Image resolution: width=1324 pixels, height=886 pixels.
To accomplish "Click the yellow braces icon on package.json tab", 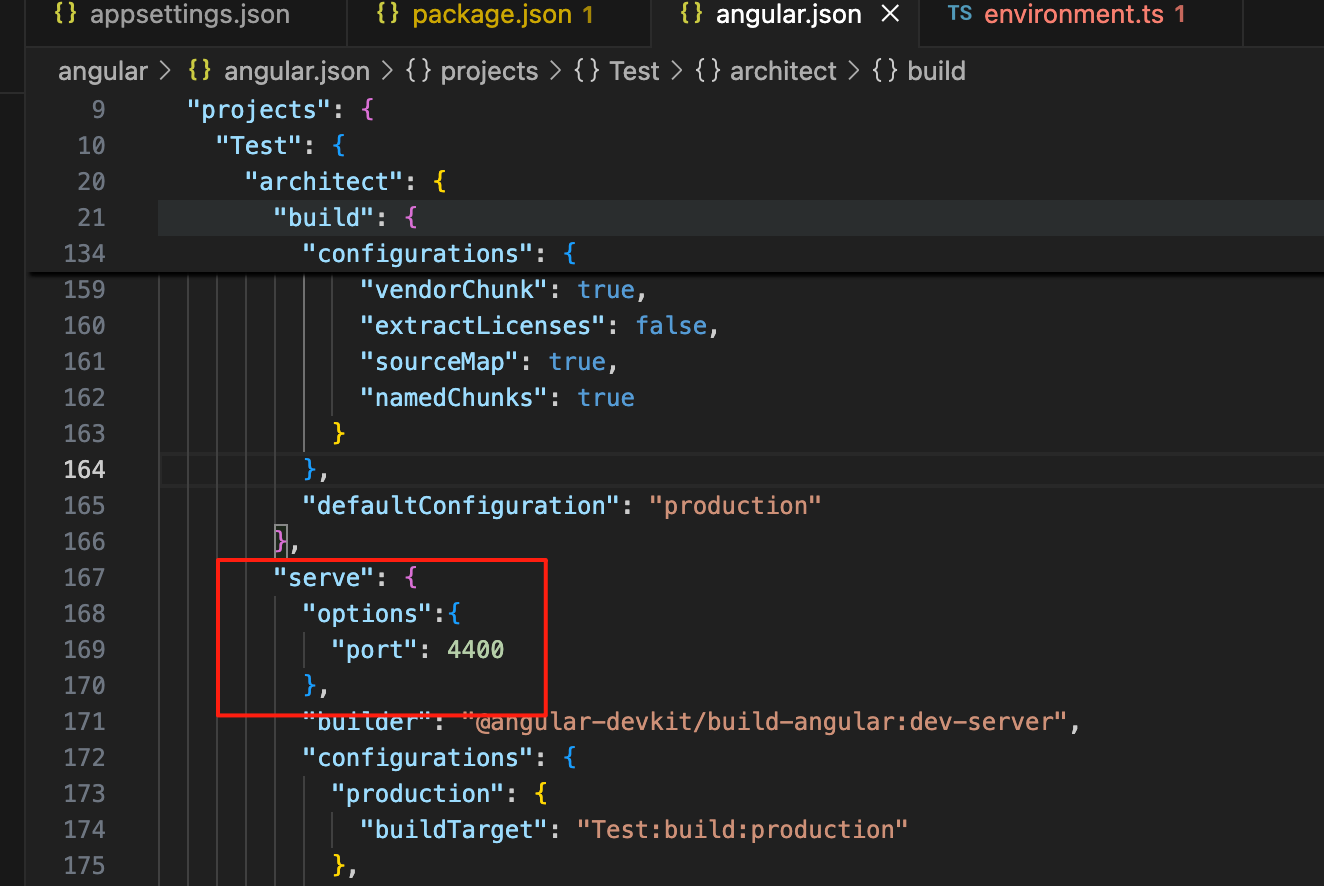I will (390, 15).
